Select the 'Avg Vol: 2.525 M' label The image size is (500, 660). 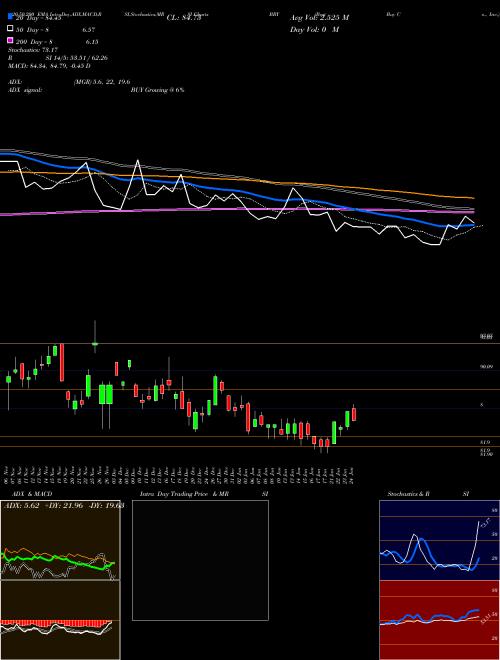coord(319,18)
